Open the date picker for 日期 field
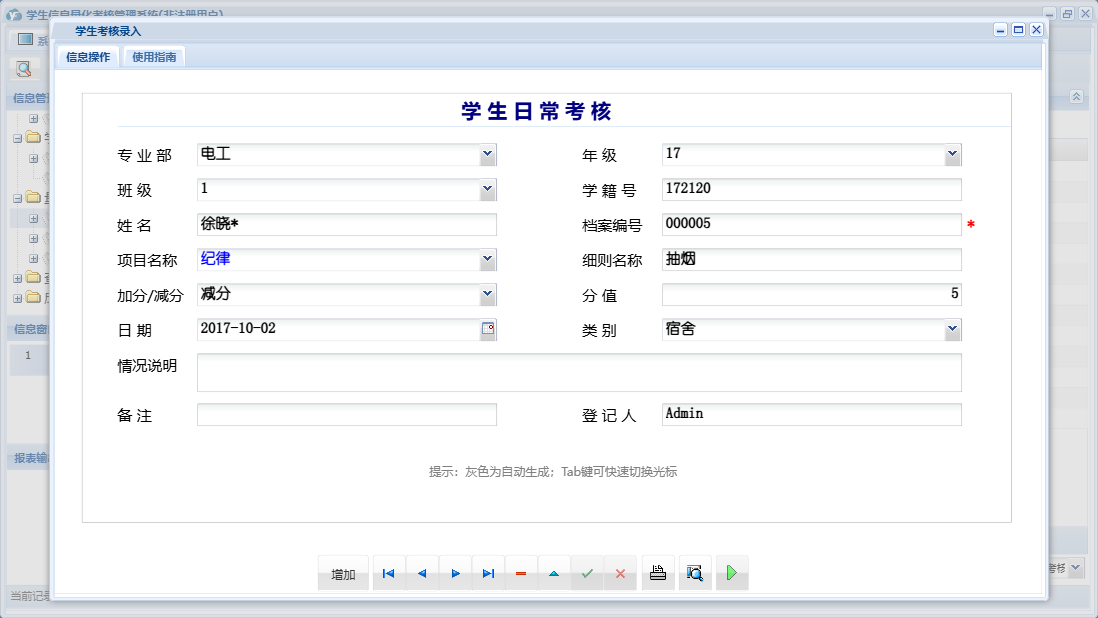This screenshot has height=618, width=1098. tap(489, 329)
